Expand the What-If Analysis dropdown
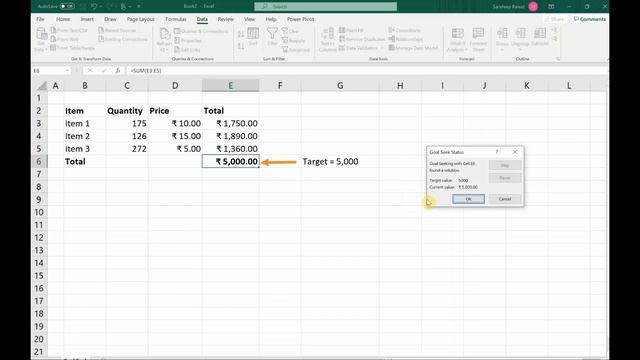 click(x=457, y=40)
